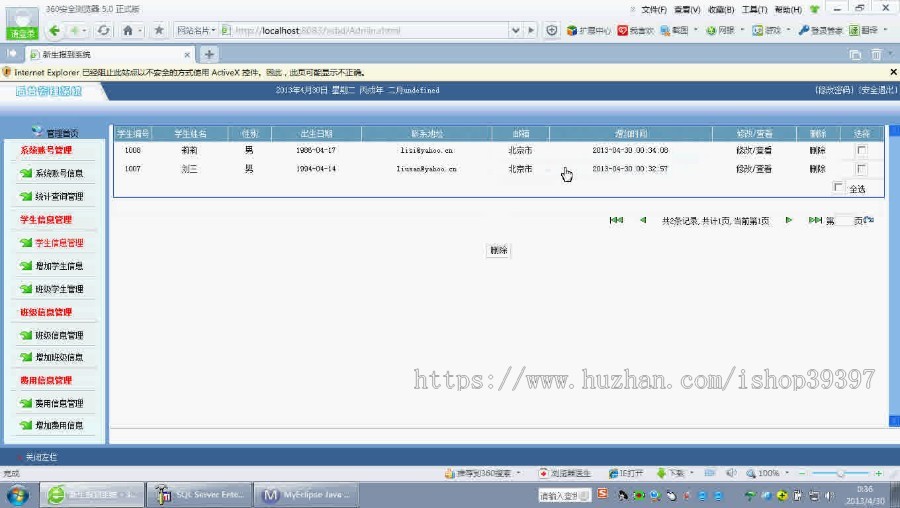900x508 pixels.
Task: Tick the checkbox for student 1007
Action: click(861, 169)
